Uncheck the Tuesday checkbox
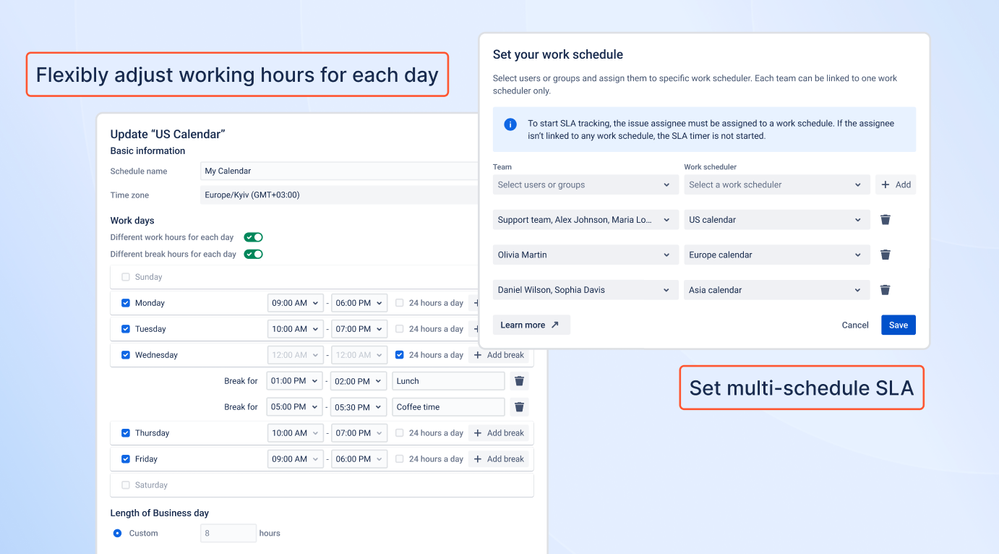 (x=126, y=329)
